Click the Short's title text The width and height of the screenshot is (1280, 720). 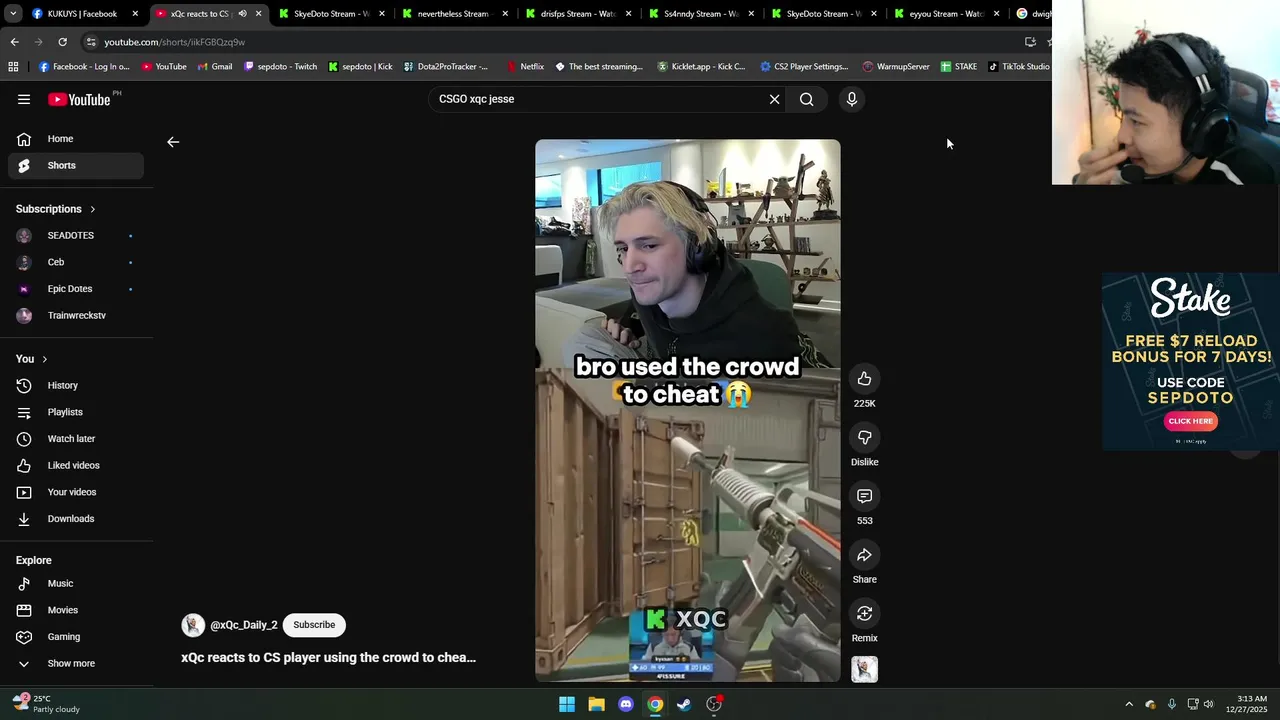[328, 657]
